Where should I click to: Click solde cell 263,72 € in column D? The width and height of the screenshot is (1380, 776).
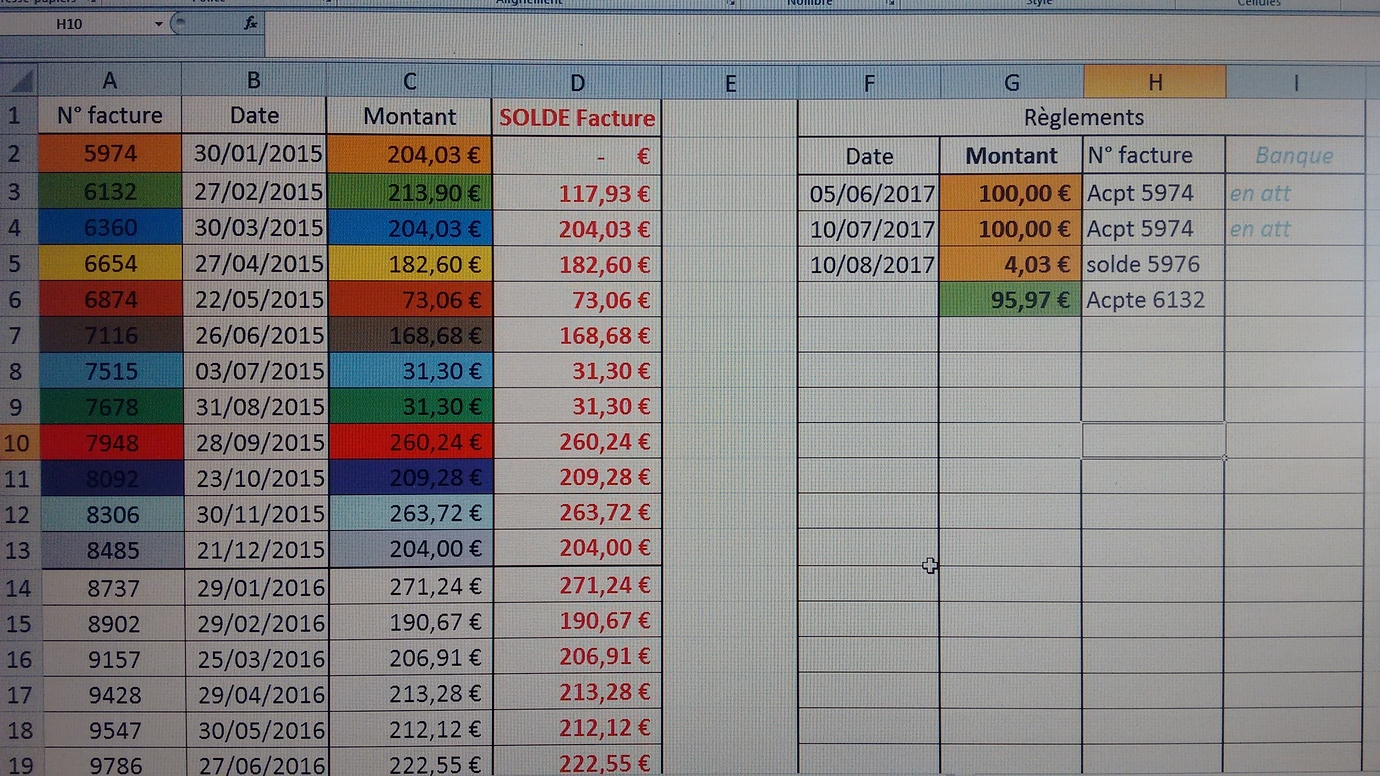577,513
